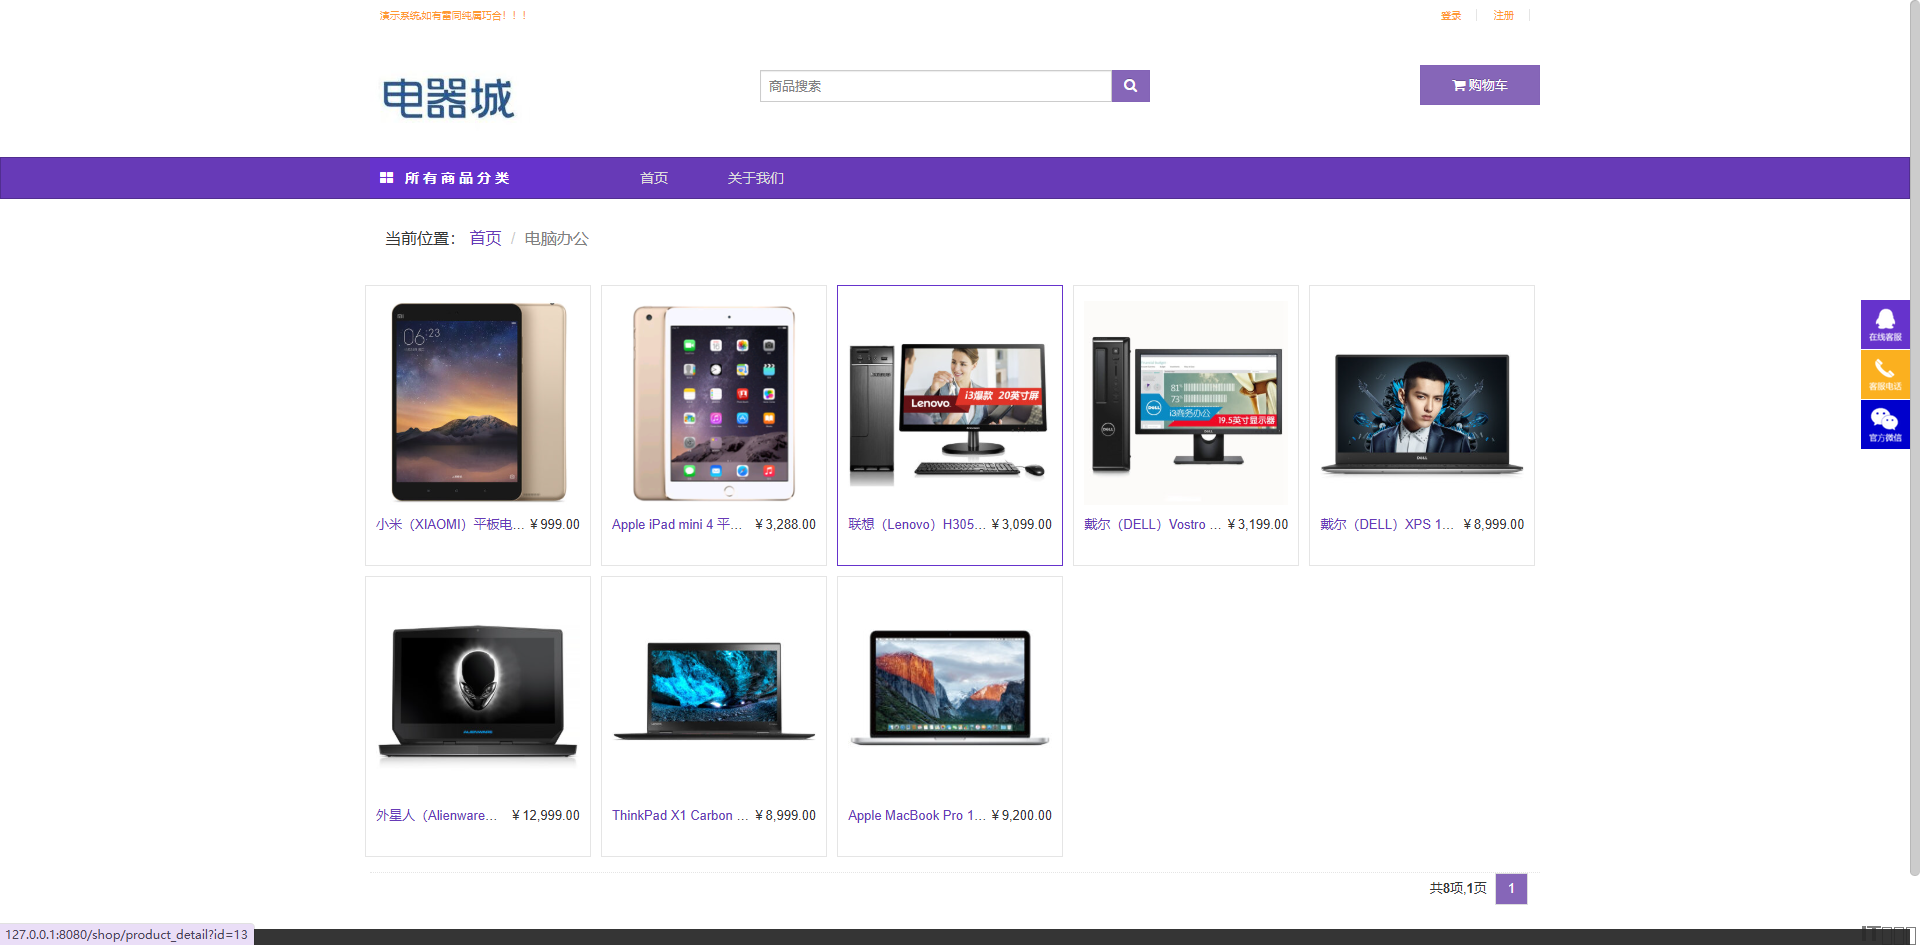The width and height of the screenshot is (1920, 945).
Task: Click the 联想（Lenovo）H305 title link
Action: point(916,524)
